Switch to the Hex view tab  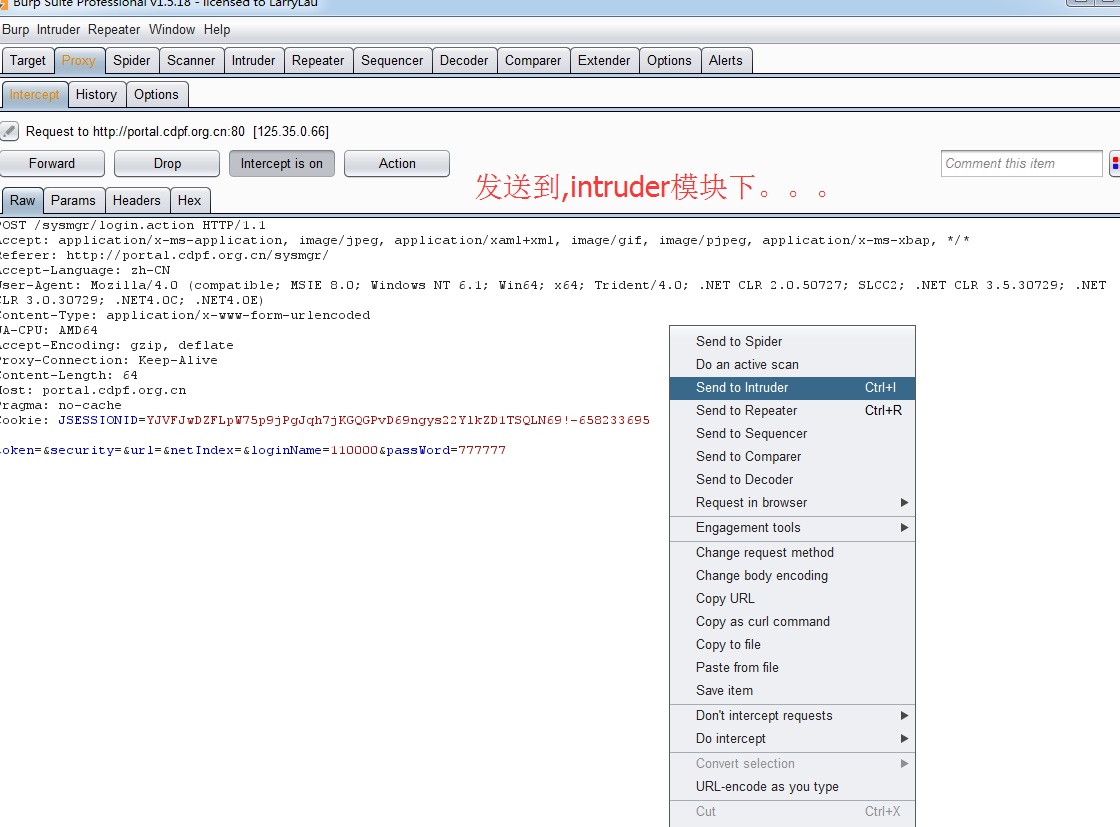(x=189, y=201)
